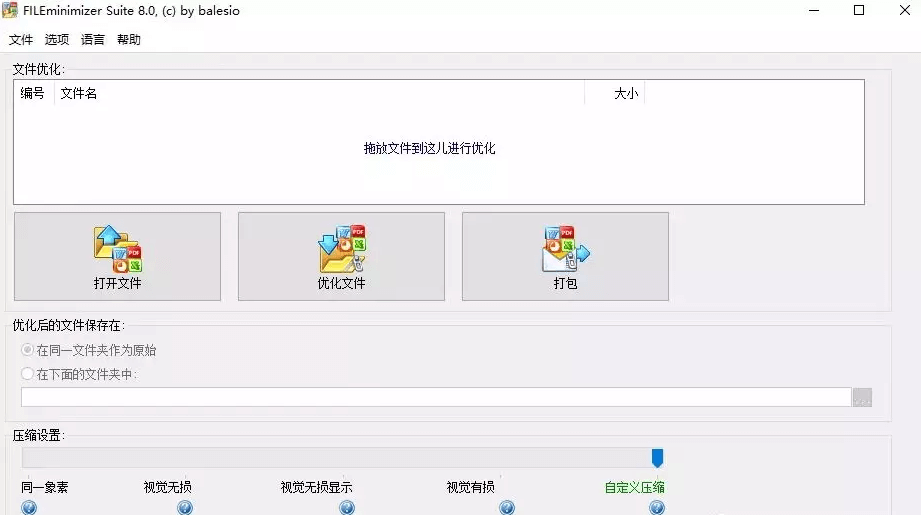Open the 选项 menu

click(57, 39)
